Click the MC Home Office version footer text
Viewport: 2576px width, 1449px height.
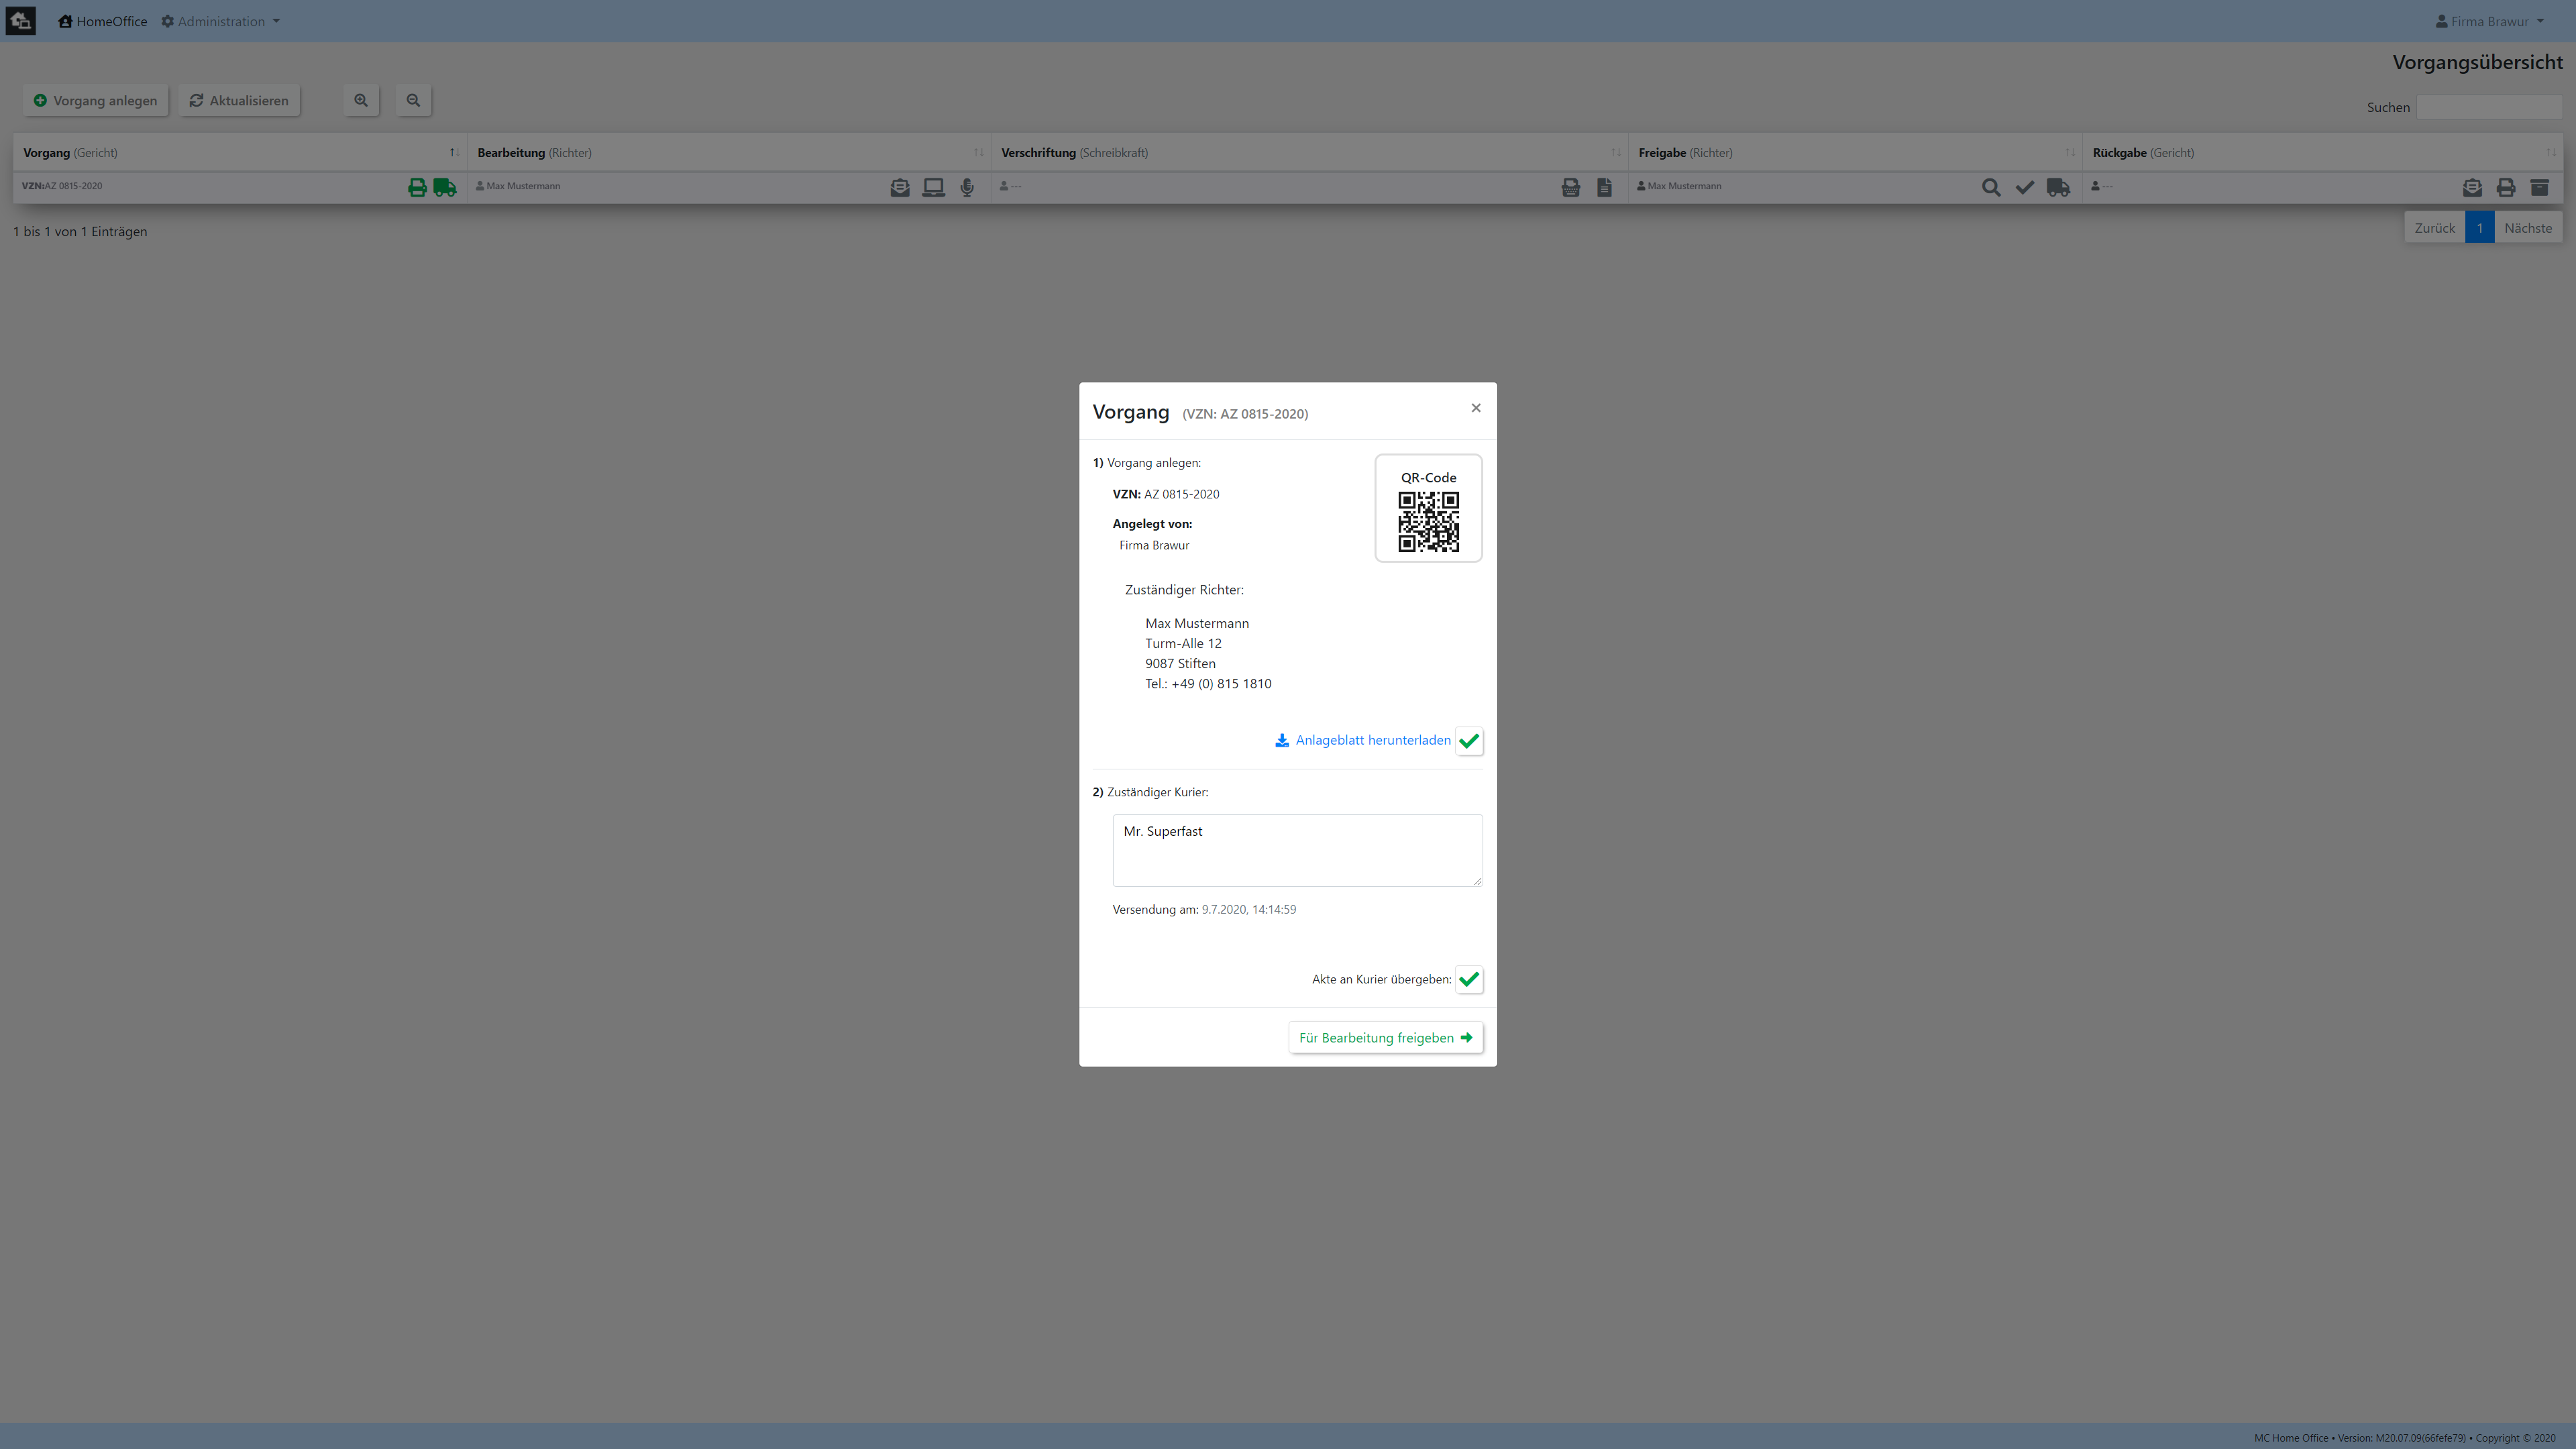pos(2404,1438)
